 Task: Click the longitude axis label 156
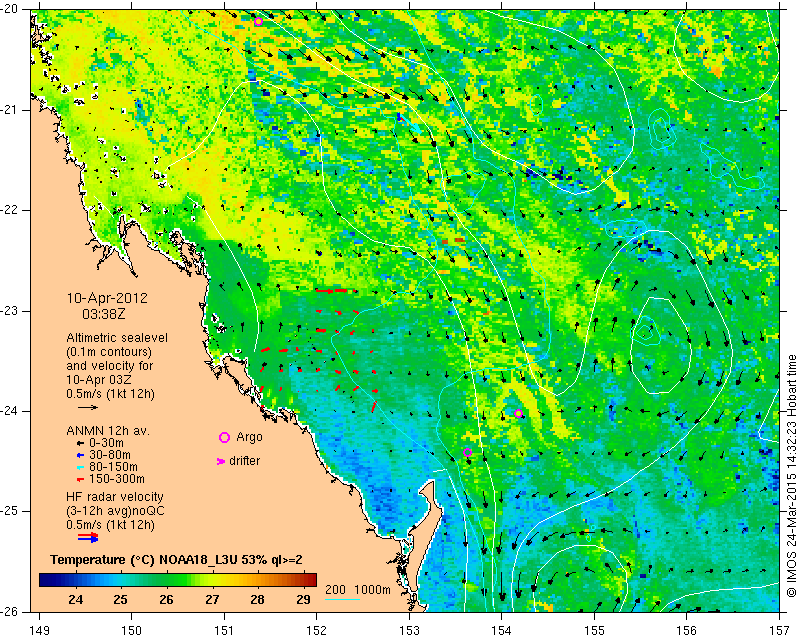coord(687,631)
